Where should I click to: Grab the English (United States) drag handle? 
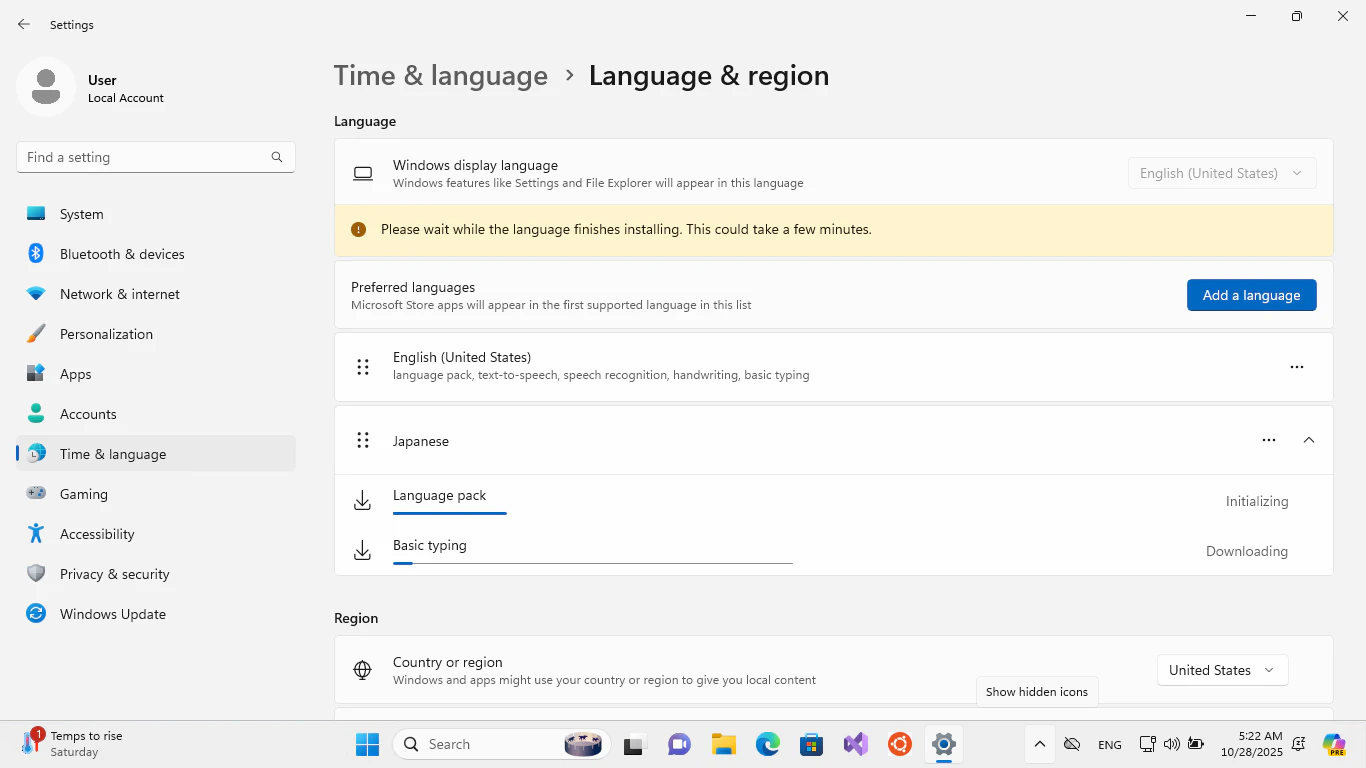(363, 367)
